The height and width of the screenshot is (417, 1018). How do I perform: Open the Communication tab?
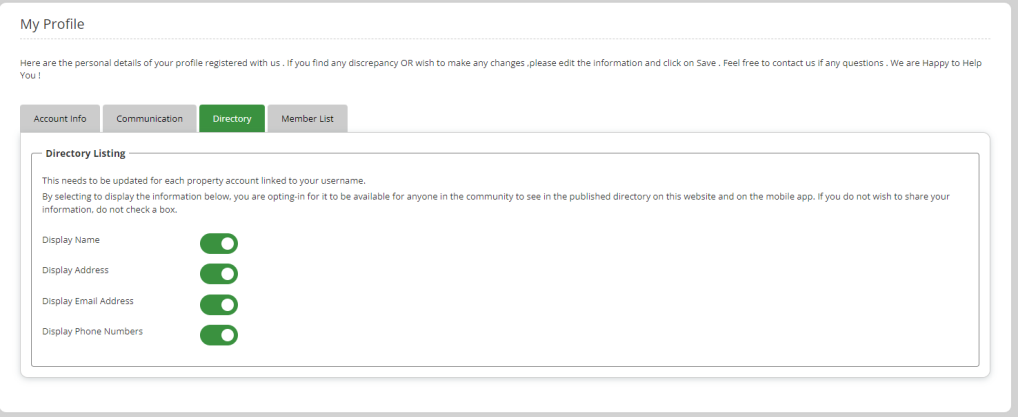[149, 119]
